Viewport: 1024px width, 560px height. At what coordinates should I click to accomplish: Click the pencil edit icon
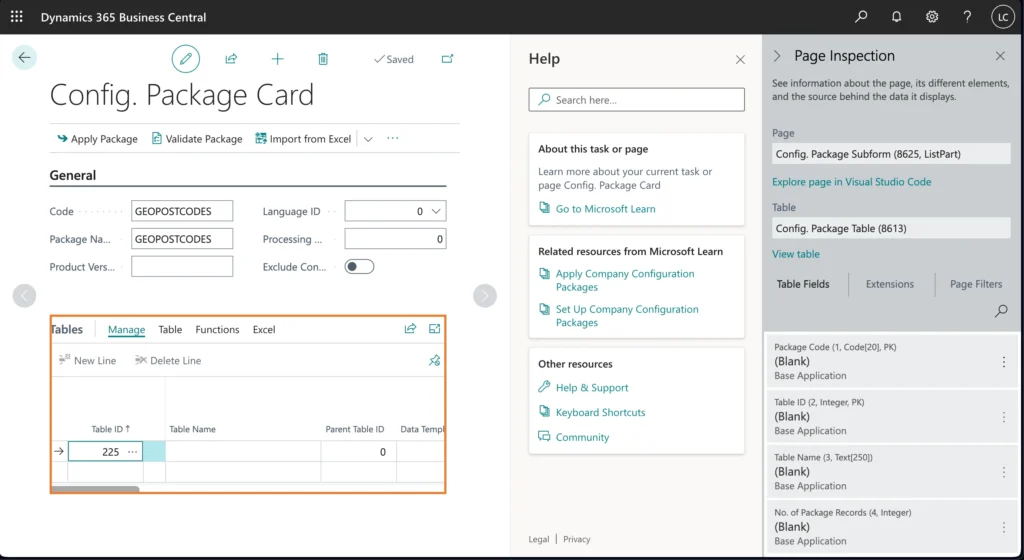185,59
